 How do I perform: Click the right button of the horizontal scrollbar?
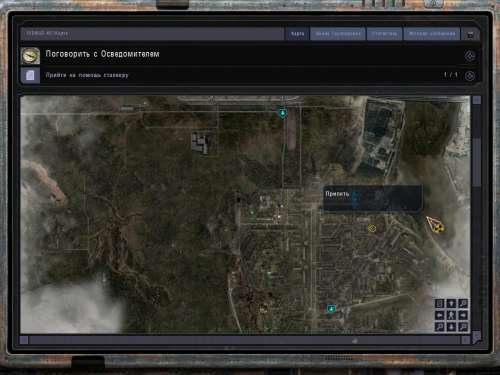point(466,340)
